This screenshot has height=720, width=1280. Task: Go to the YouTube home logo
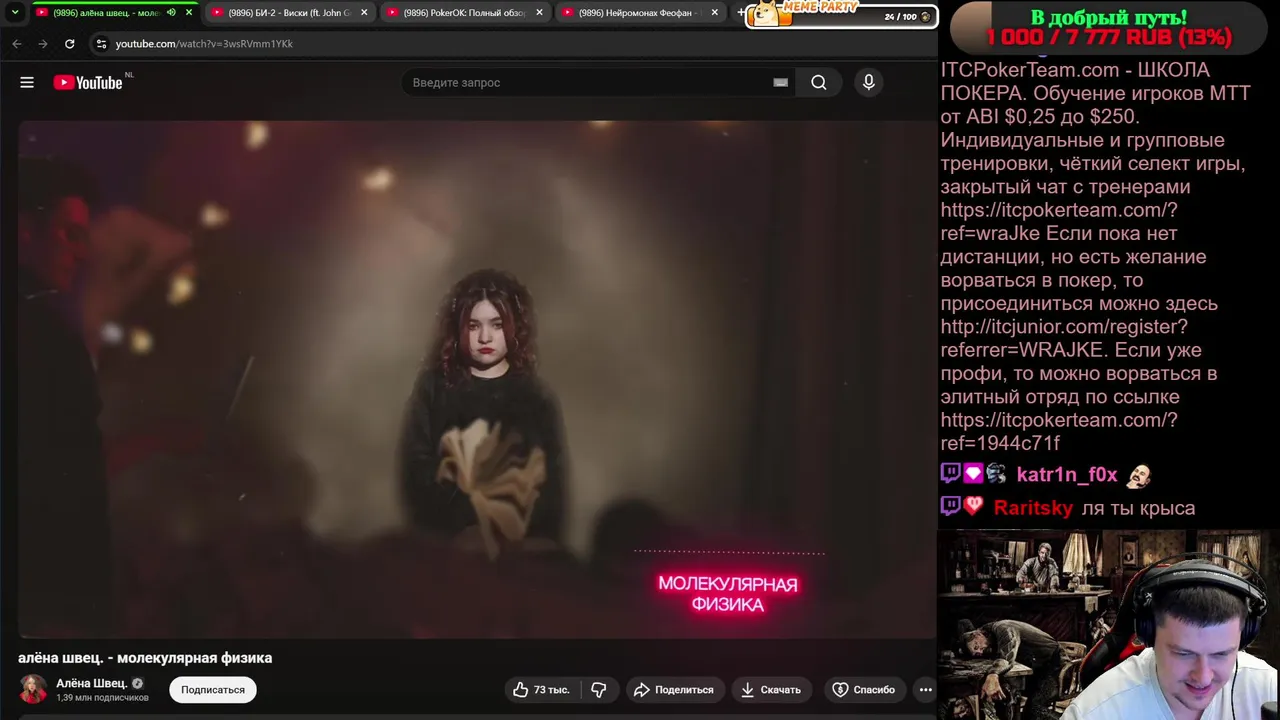pyautogui.click(x=88, y=83)
